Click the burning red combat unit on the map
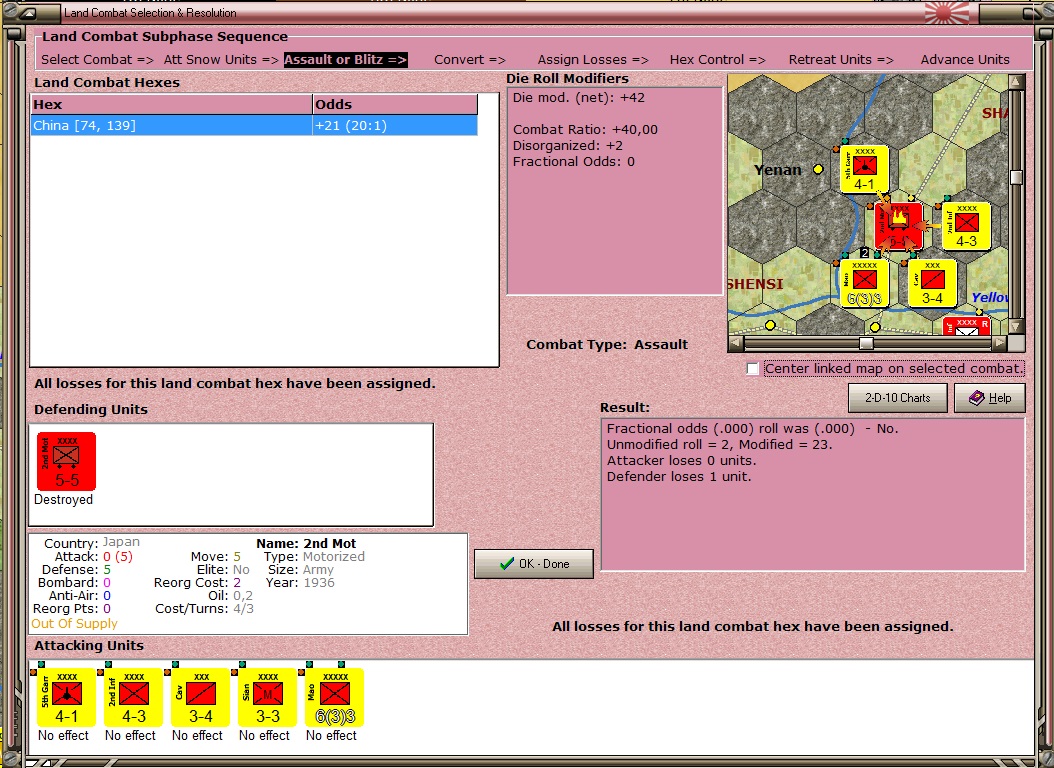Viewport: 1054px width, 768px height. pyautogui.click(x=899, y=226)
